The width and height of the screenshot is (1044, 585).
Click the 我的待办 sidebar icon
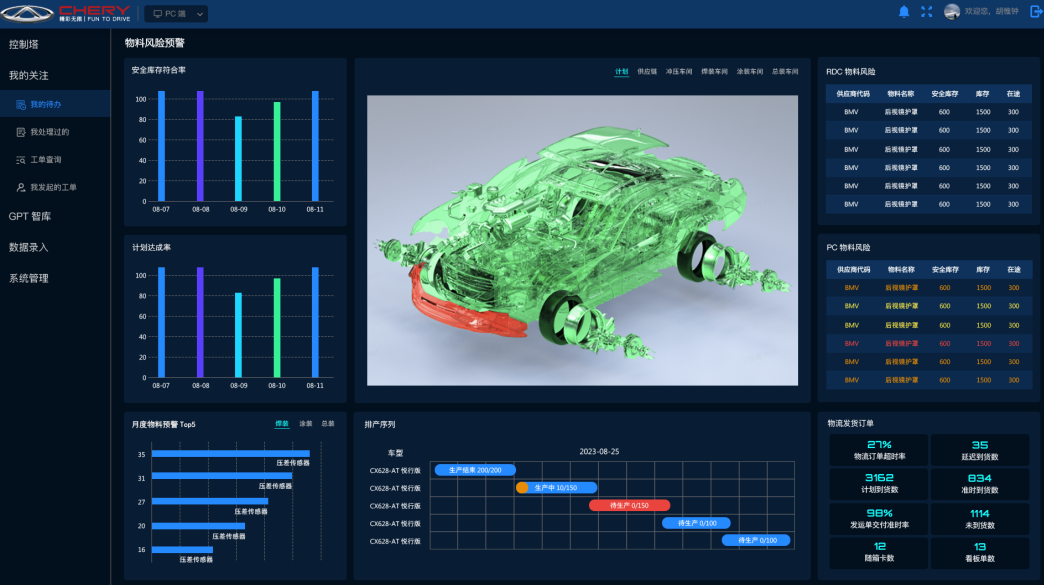pyautogui.click(x=21, y=104)
